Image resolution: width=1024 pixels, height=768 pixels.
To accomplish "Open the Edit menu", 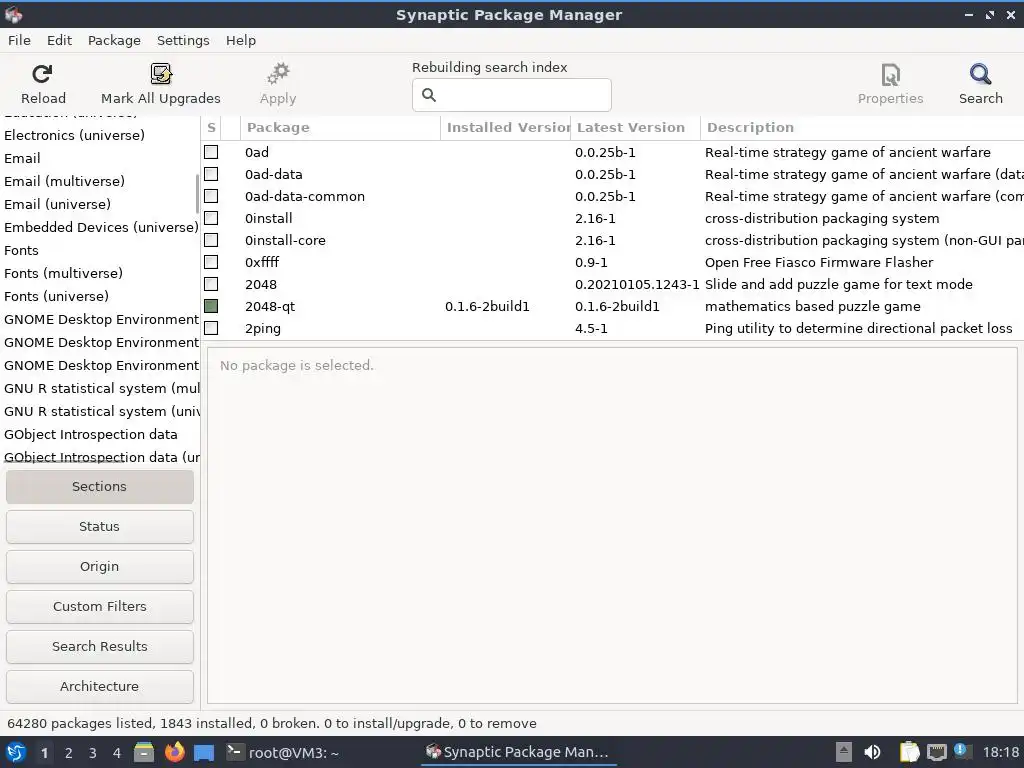I will point(59,40).
